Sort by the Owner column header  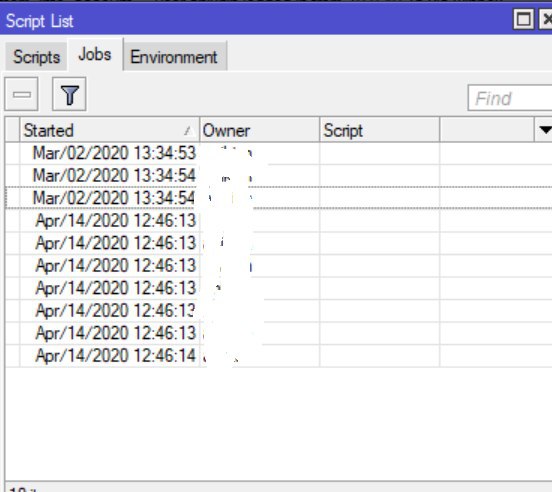[x=259, y=130]
